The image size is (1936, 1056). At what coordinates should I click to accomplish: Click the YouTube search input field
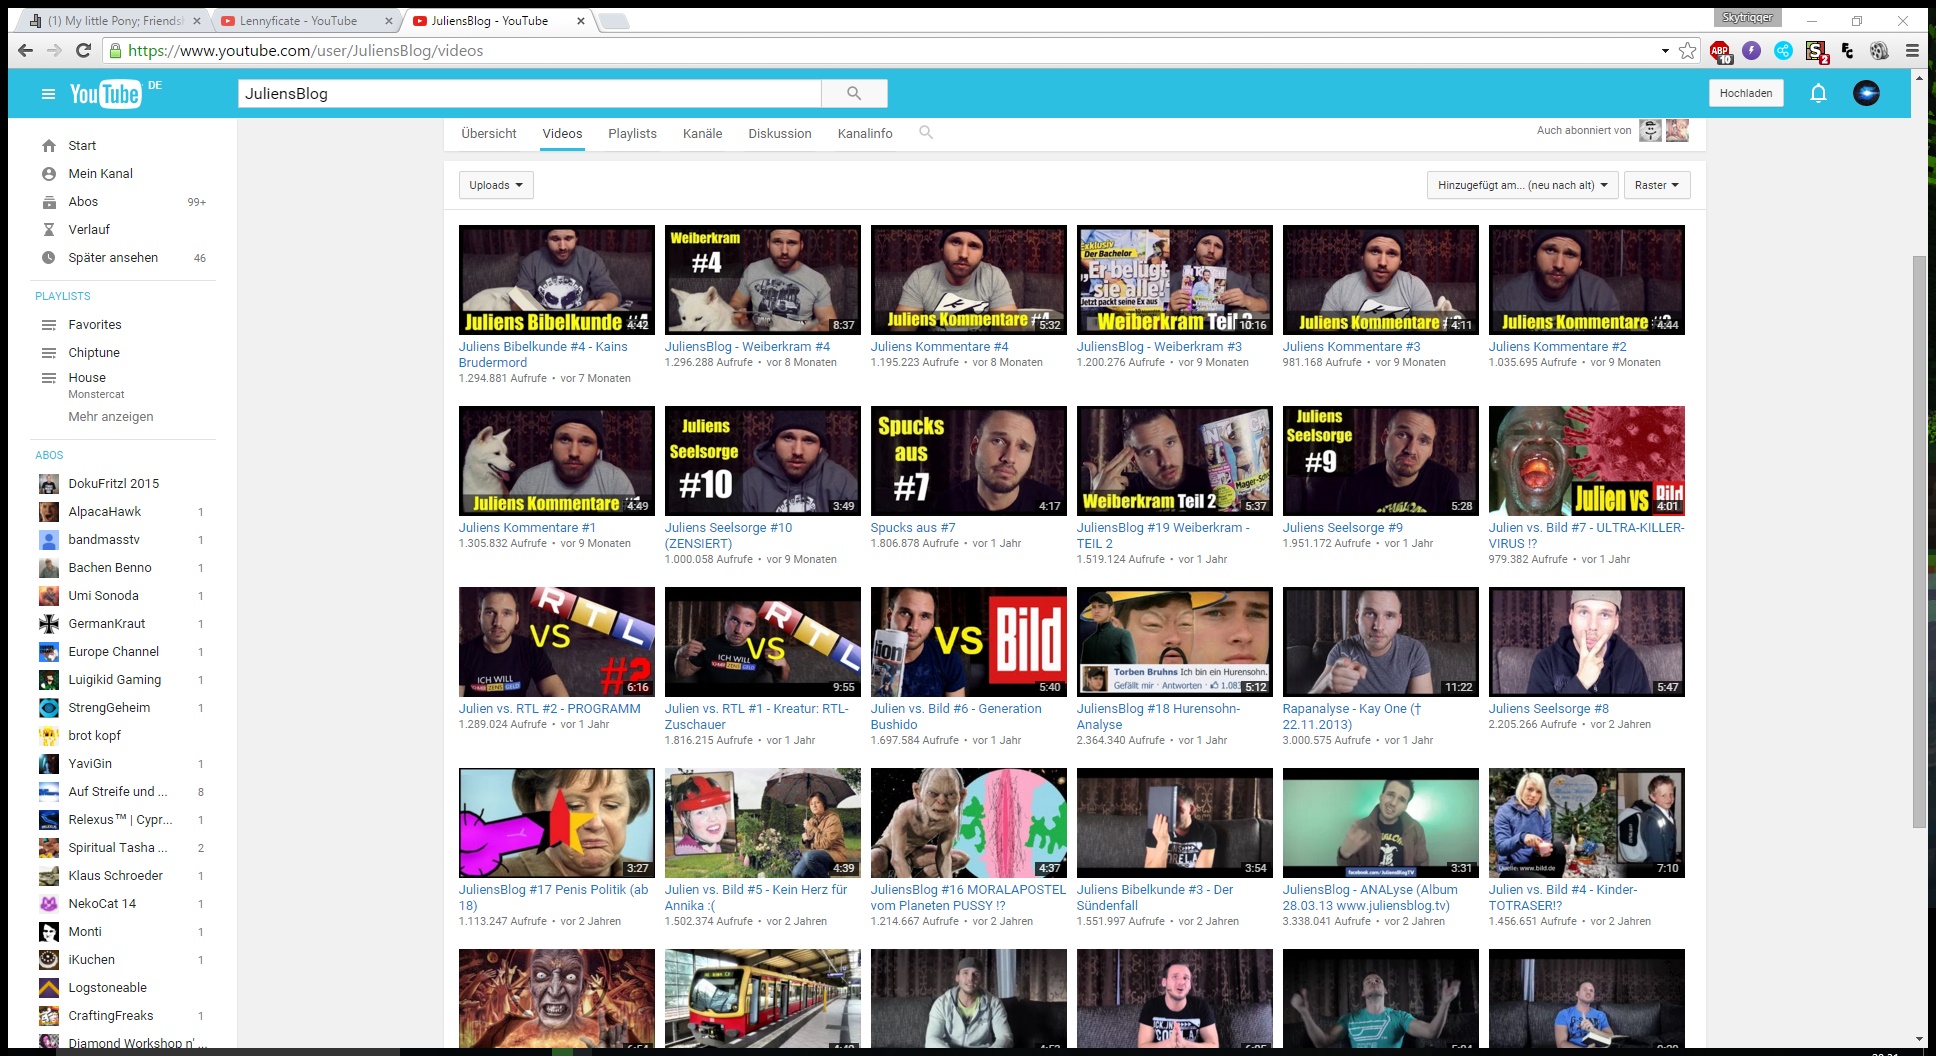pos(529,93)
